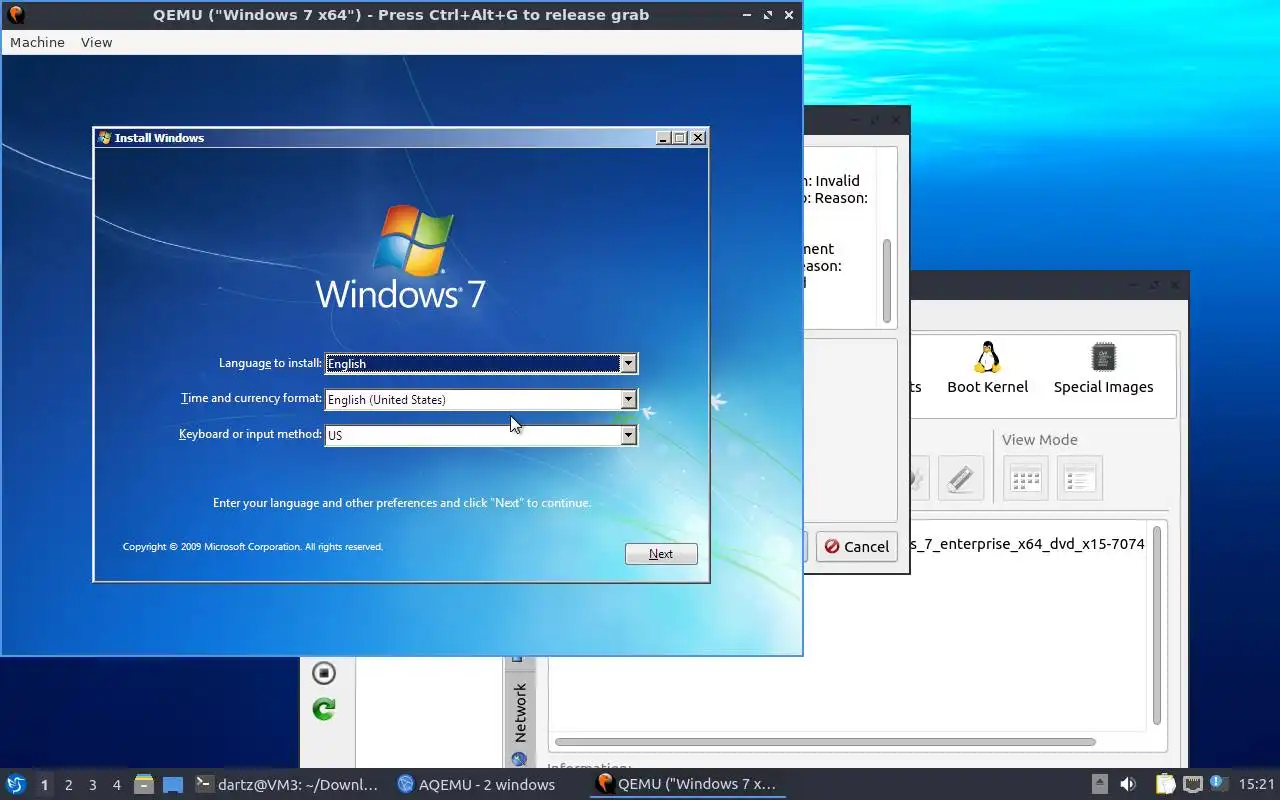Viewport: 1280px width, 800px height.
Task: Click the stop VM button in AQEMU
Action: click(x=323, y=673)
